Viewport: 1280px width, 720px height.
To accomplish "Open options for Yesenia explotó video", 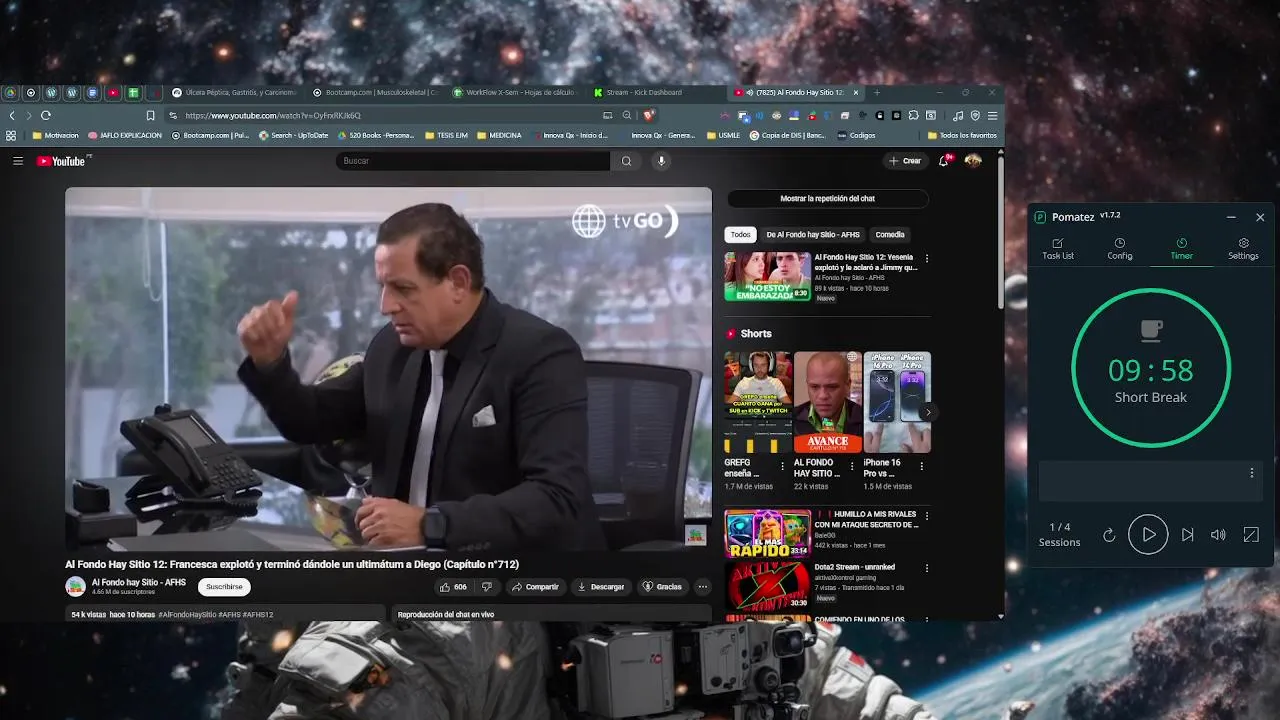I will coord(926,258).
